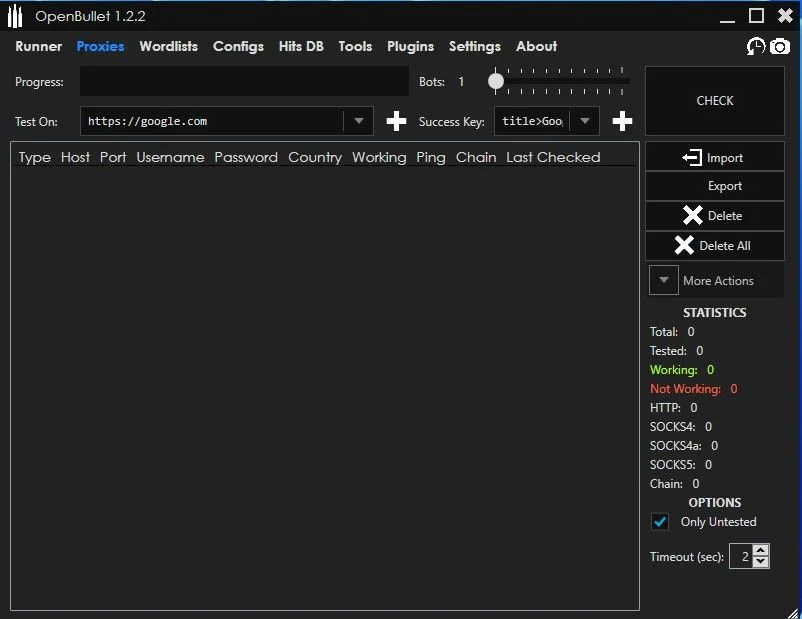The height and width of the screenshot is (619, 802).
Task: Click the 'SOCKS4a:' statistic label
Action: [676, 446]
